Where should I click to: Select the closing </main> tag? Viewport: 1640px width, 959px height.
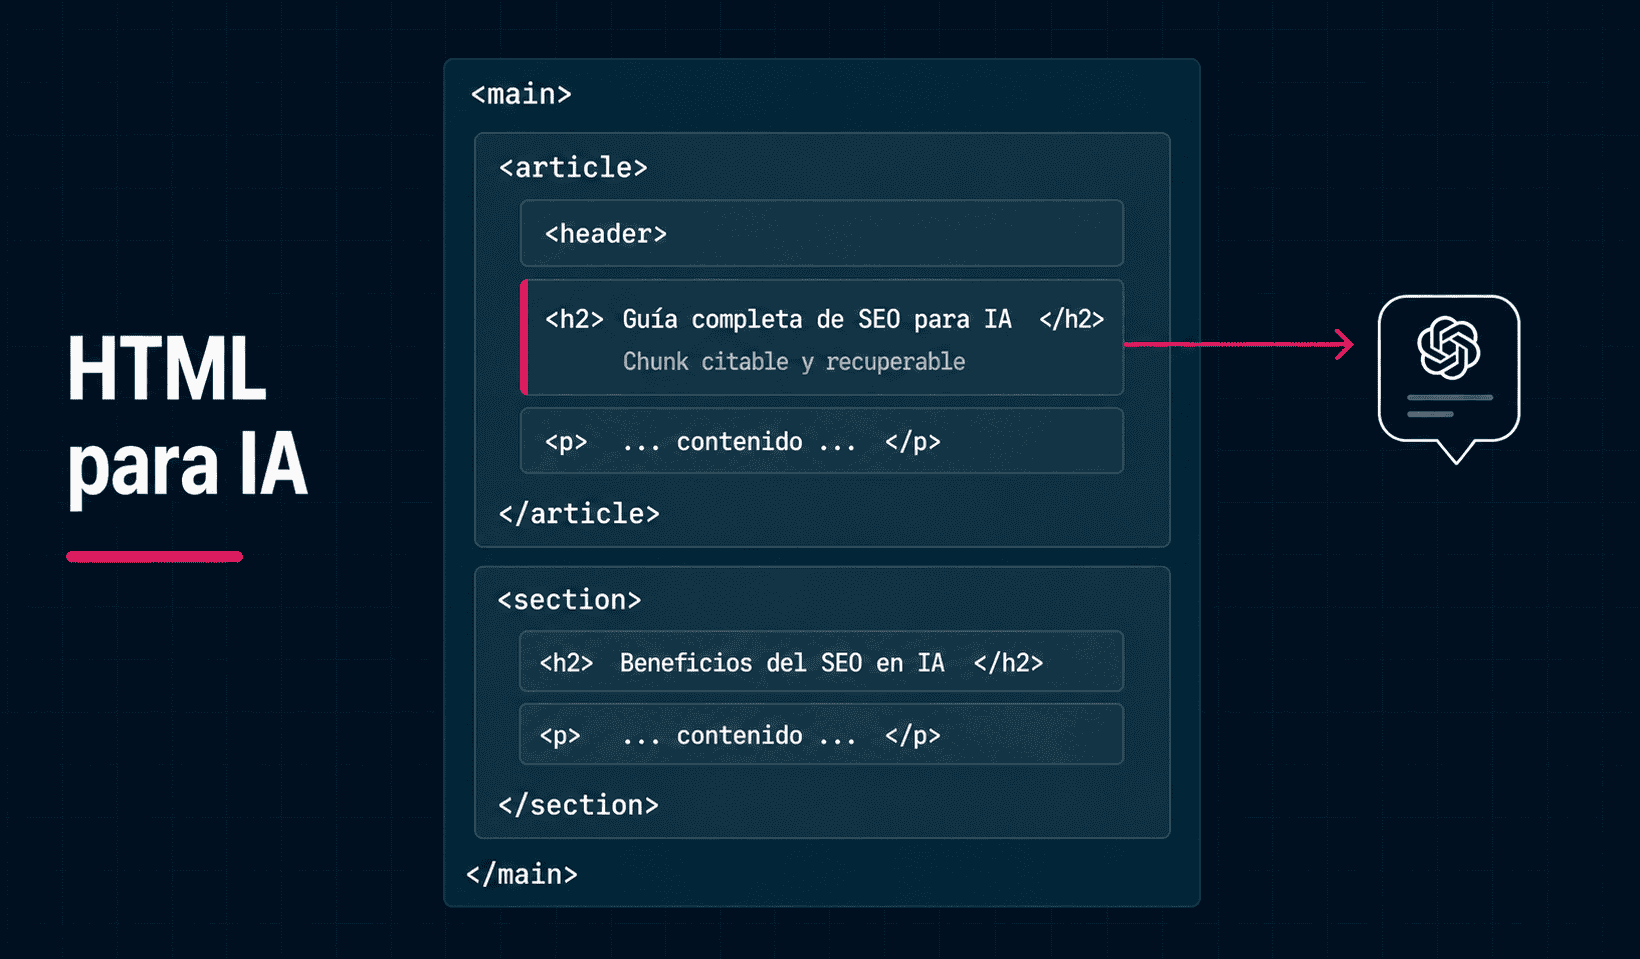tap(522, 874)
